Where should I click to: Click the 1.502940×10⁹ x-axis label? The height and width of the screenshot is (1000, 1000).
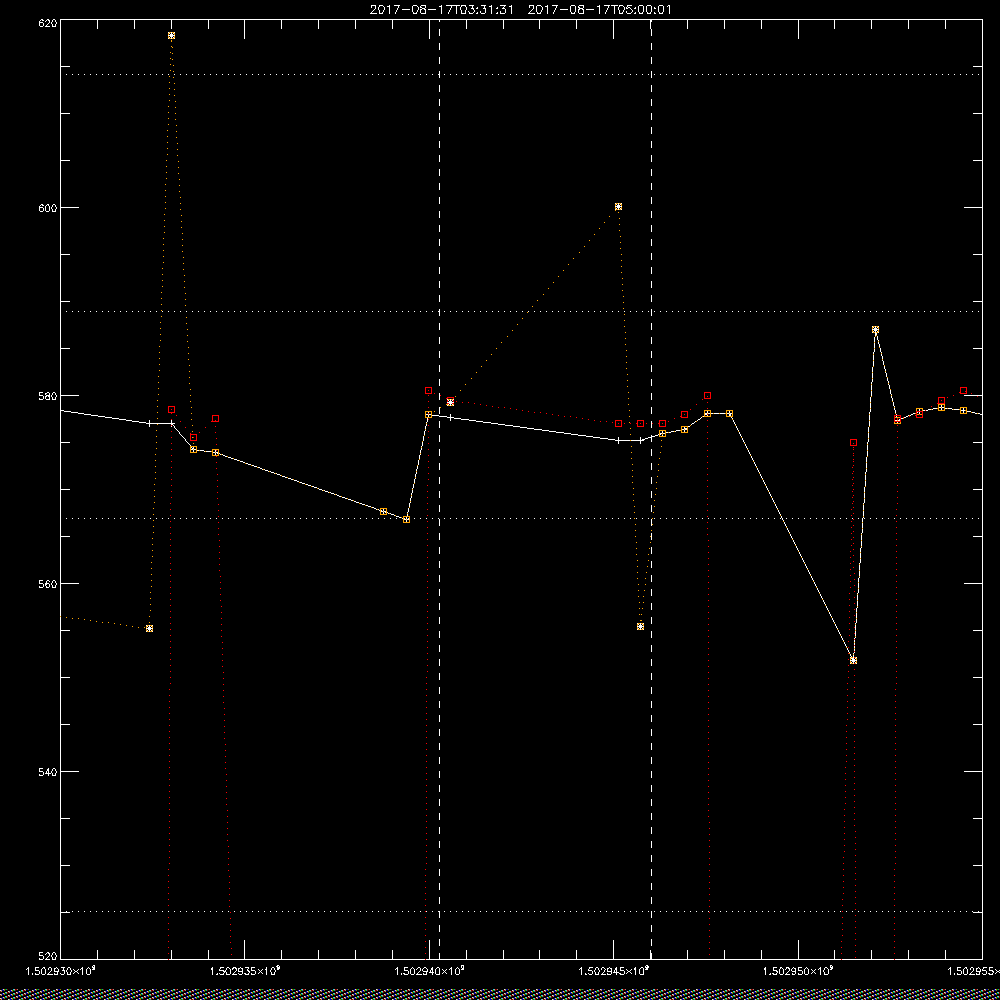(x=429, y=971)
